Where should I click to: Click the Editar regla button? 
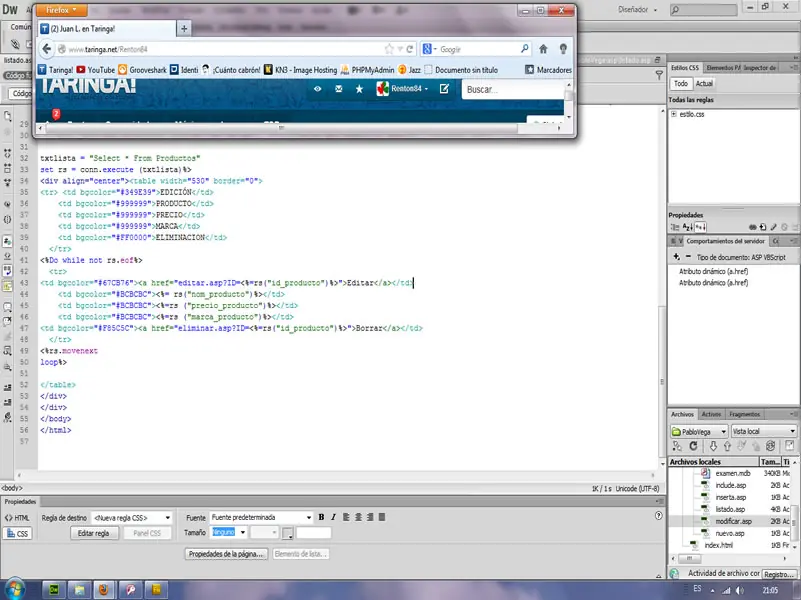pos(94,534)
